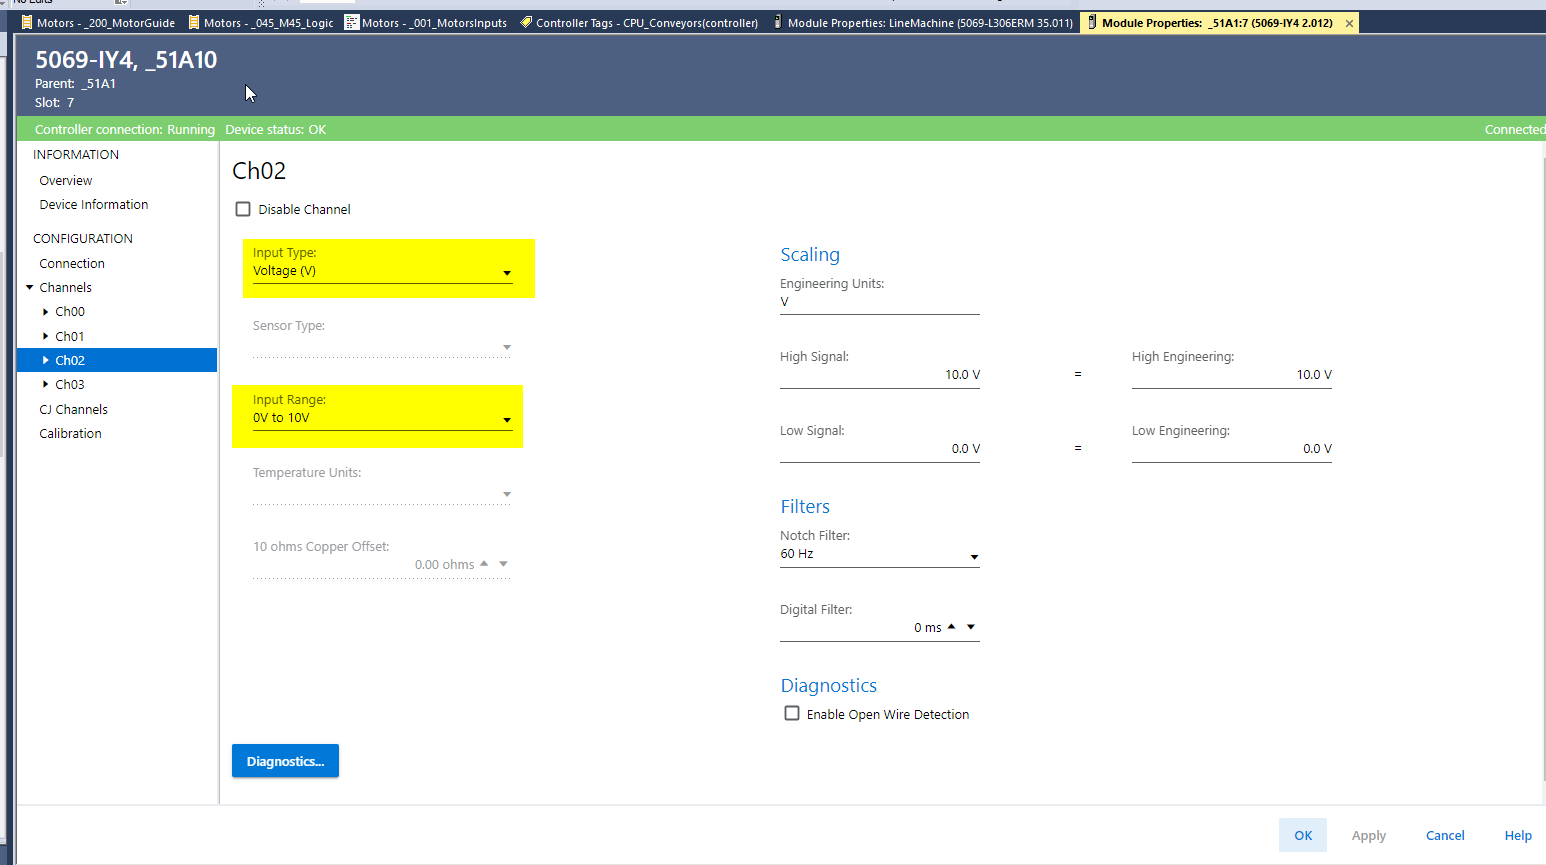Edit the Engineering Units field
The width and height of the screenshot is (1546, 865).
[880, 303]
